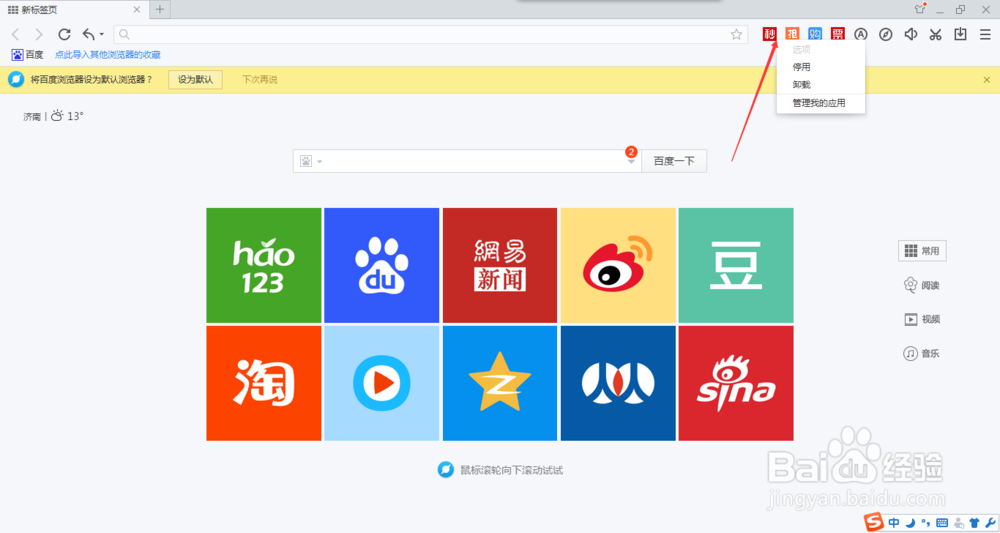Open a new tab with plus button

pyautogui.click(x=160, y=10)
